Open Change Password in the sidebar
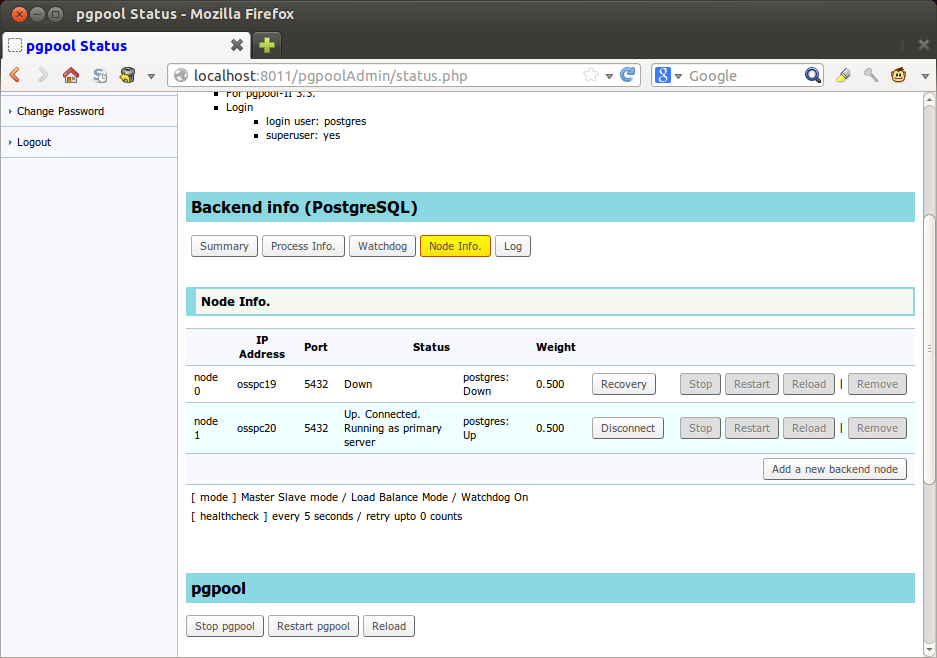Image resolution: width=937 pixels, height=658 pixels. [60, 111]
